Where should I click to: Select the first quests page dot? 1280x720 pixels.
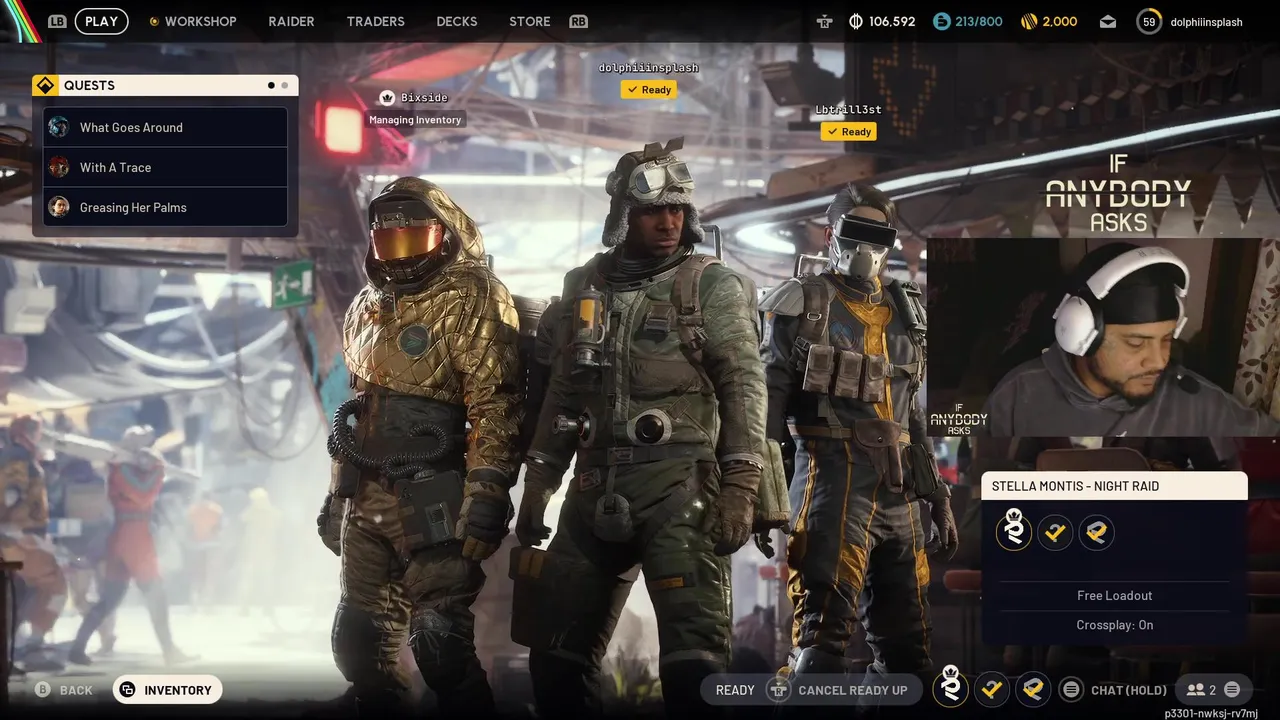point(271,86)
